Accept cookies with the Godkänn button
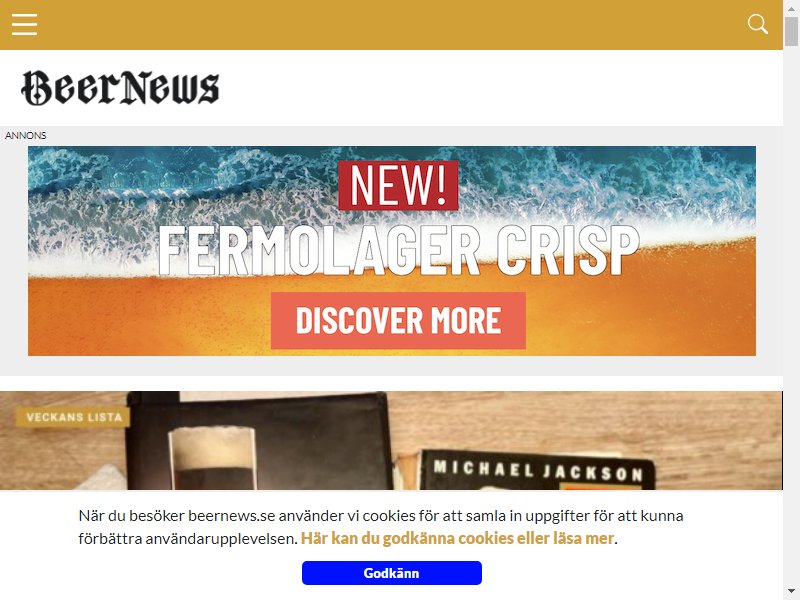Screen dimensions: 800x600 (x=391, y=573)
